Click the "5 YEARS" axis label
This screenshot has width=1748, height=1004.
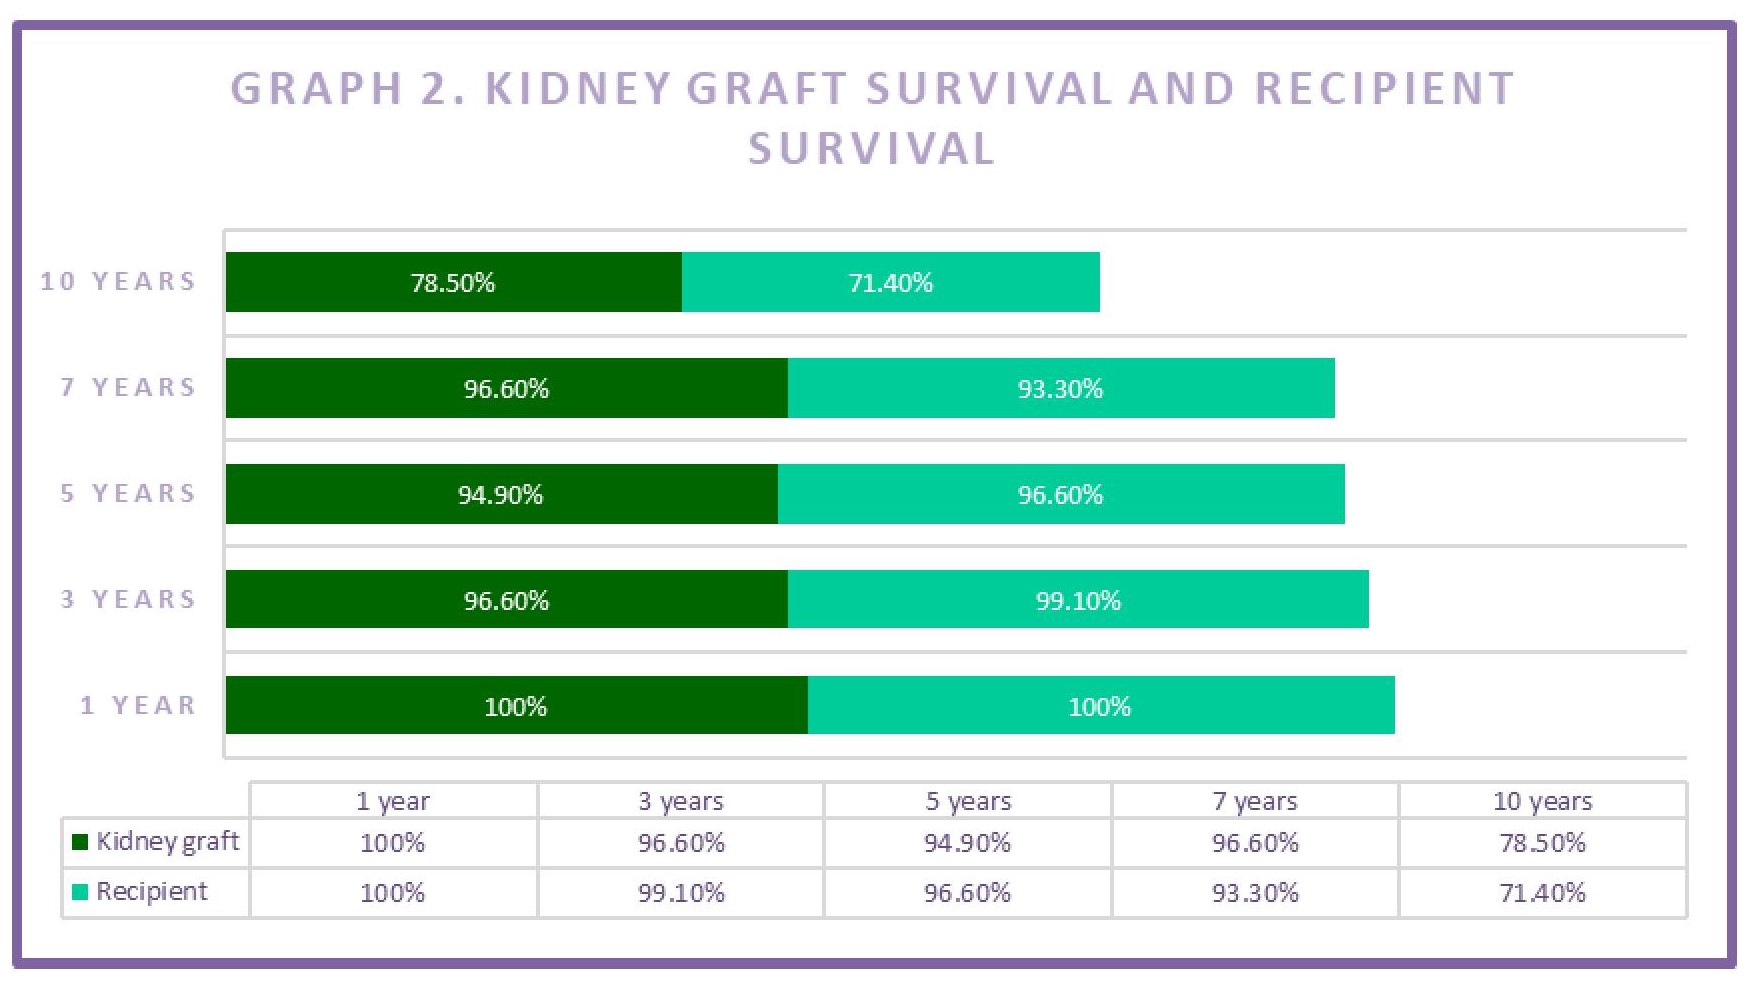128,494
